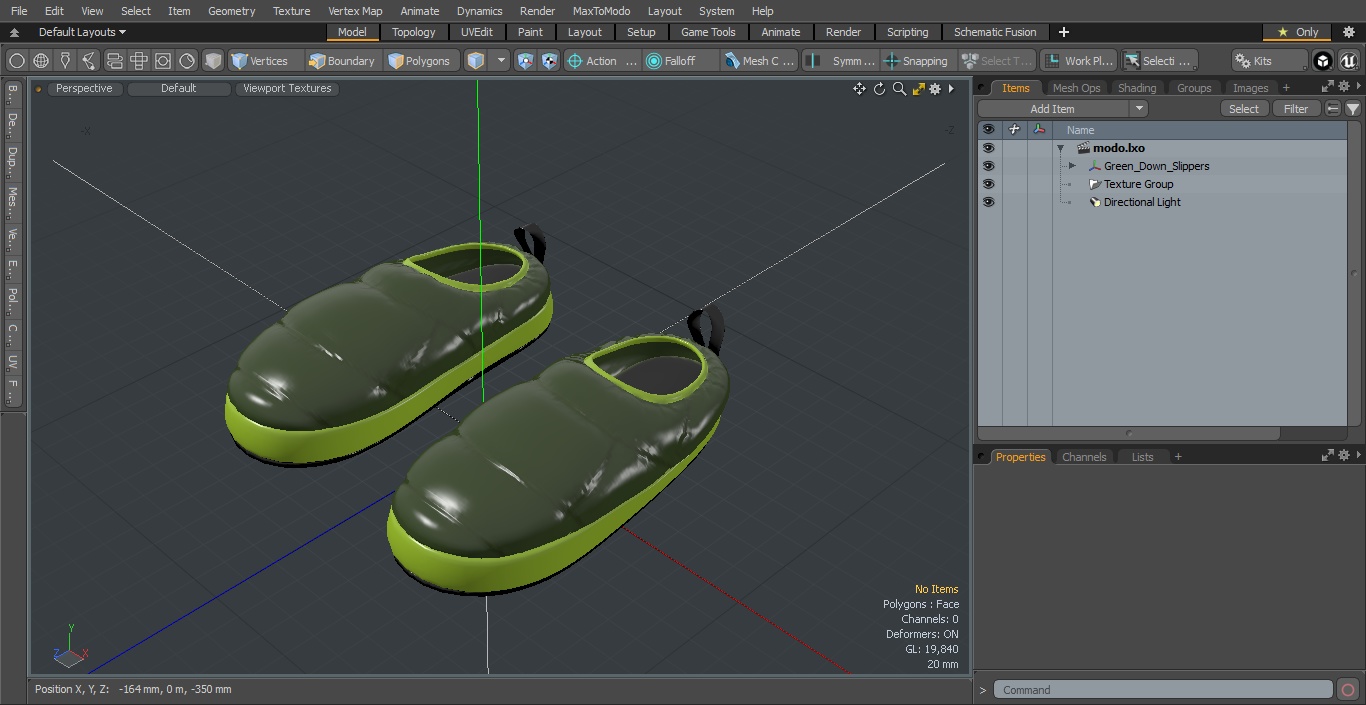Switch to the UVEdit layout tab

coord(477,32)
